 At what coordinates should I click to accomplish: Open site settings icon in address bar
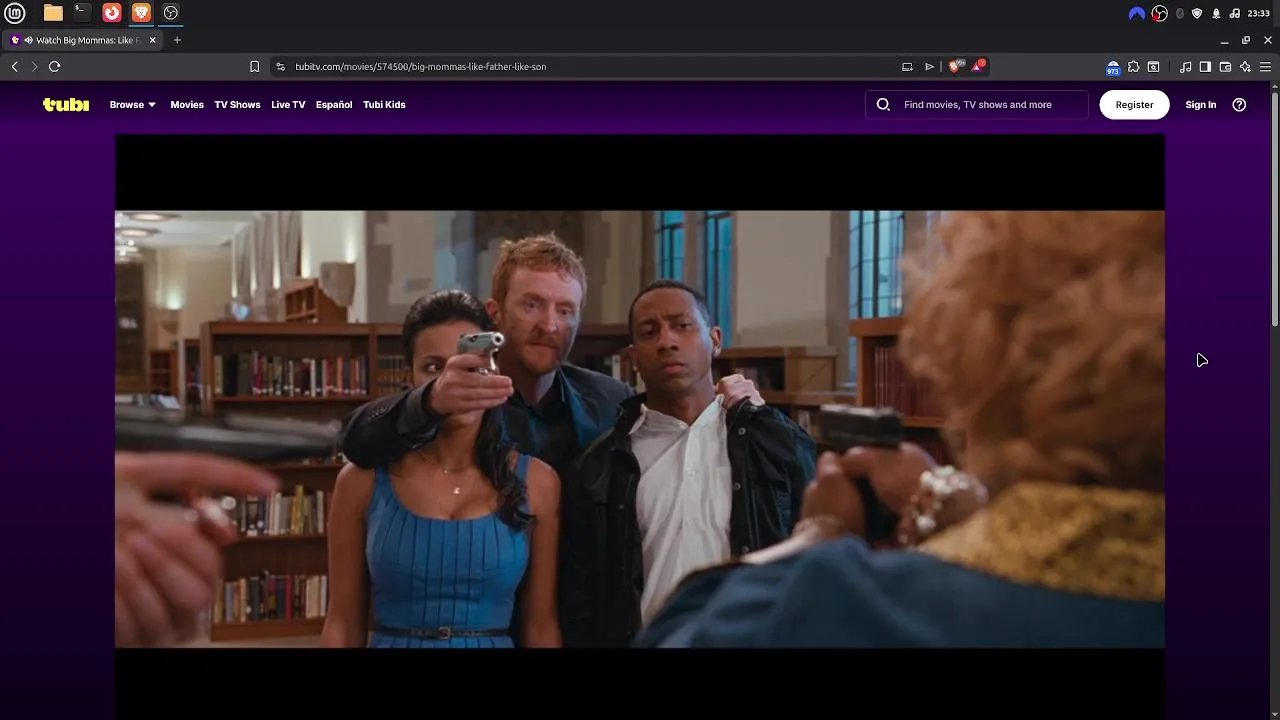pos(281,66)
